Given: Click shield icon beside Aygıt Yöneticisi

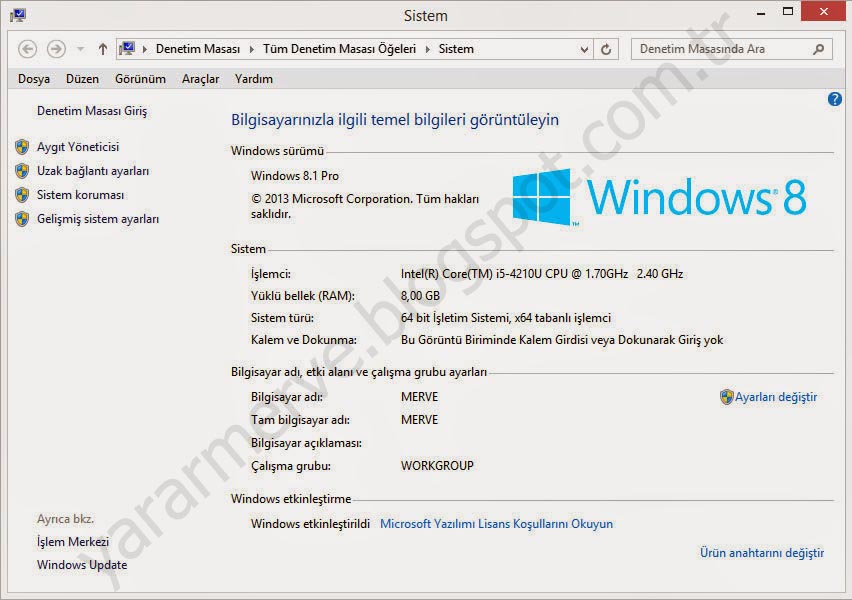Looking at the screenshot, I should click(x=22, y=147).
